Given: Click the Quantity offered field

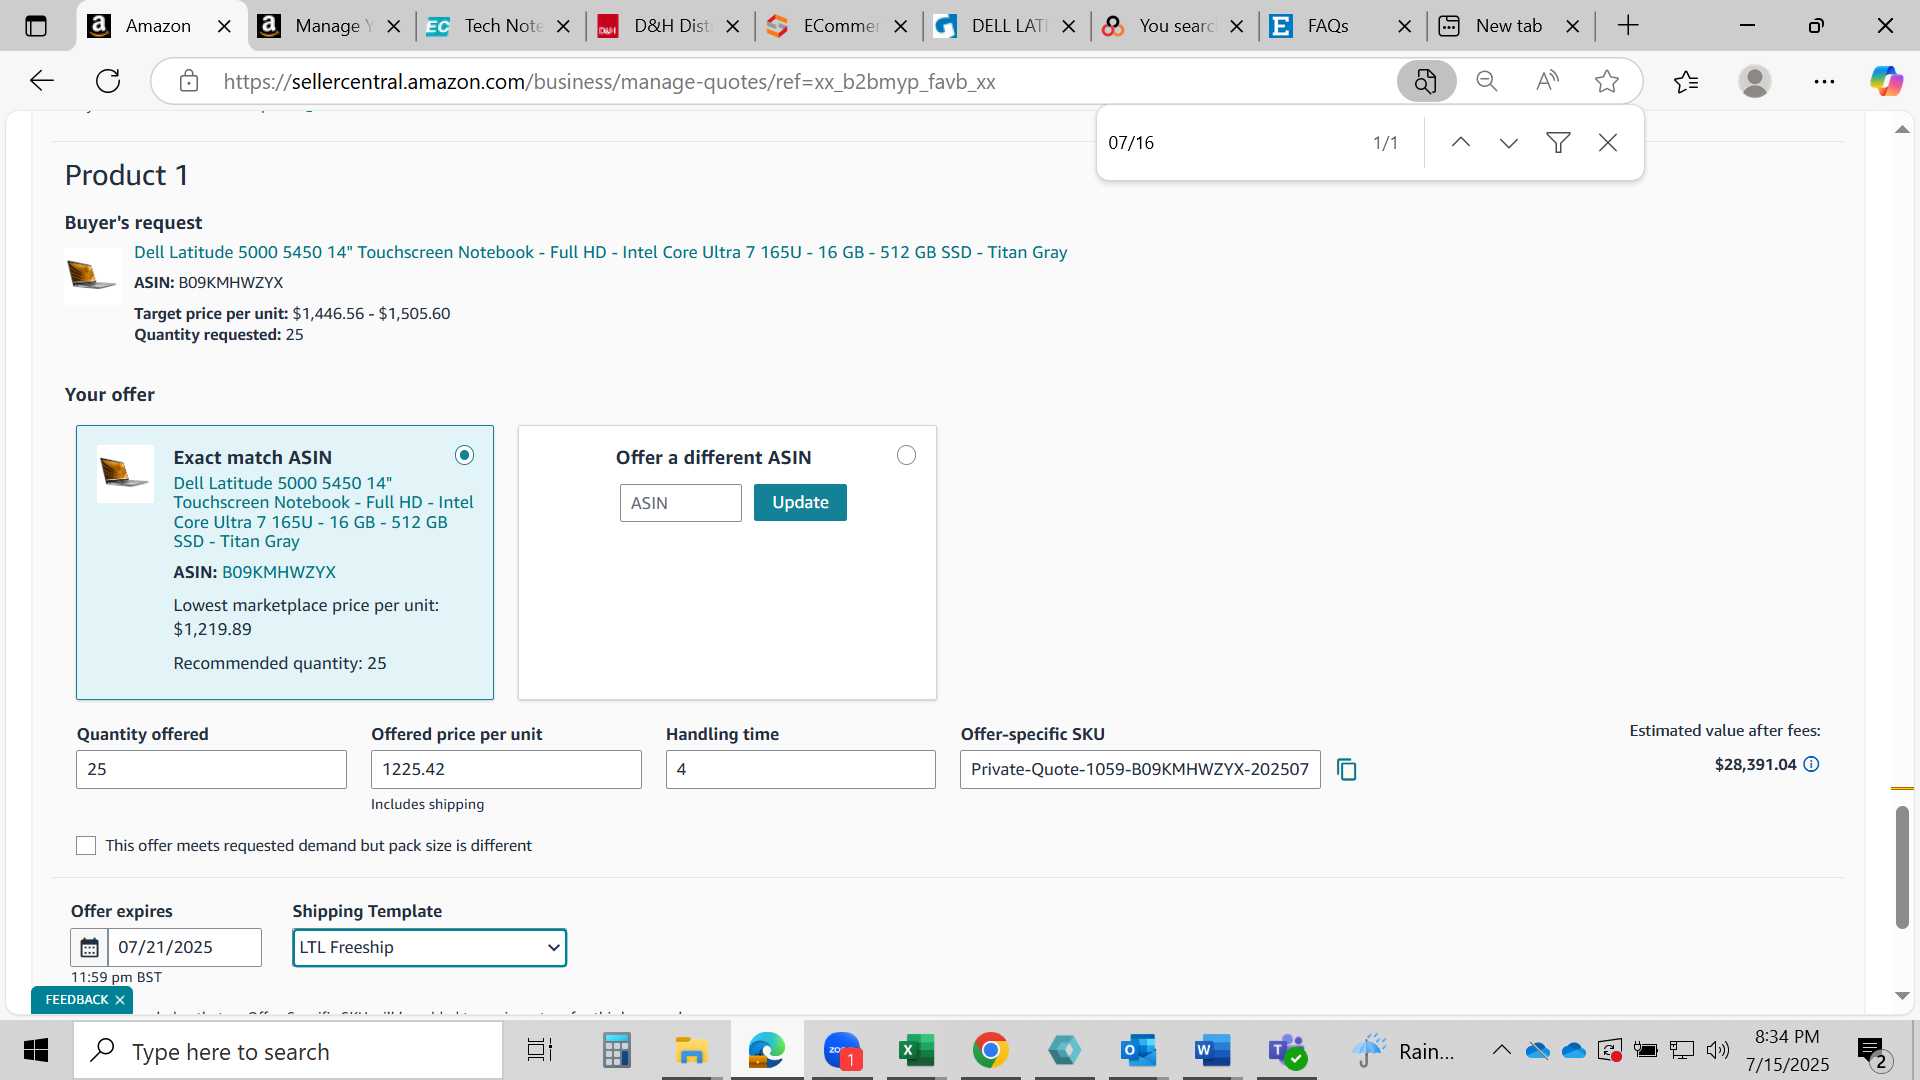Looking at the screenshot, I should click(x=211, y=769).
